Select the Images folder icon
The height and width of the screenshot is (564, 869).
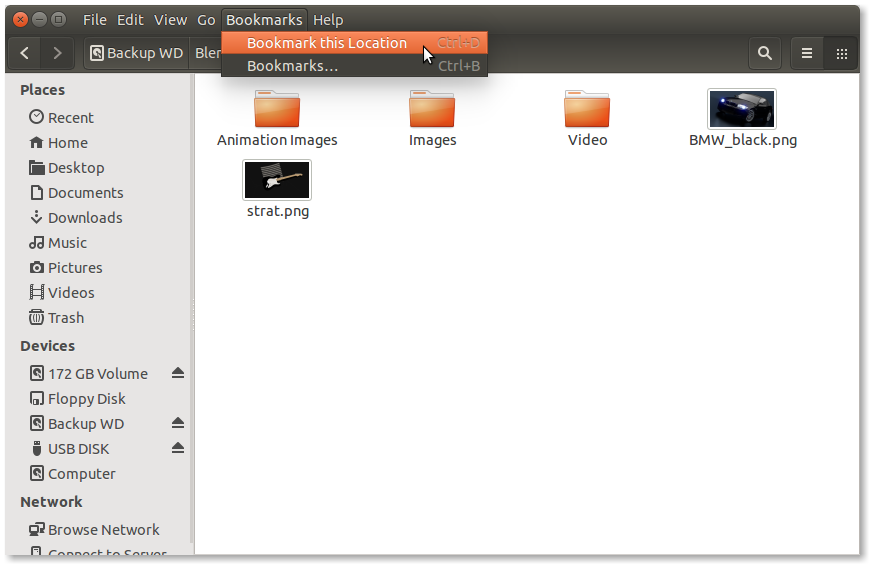(x=432, y=109)
